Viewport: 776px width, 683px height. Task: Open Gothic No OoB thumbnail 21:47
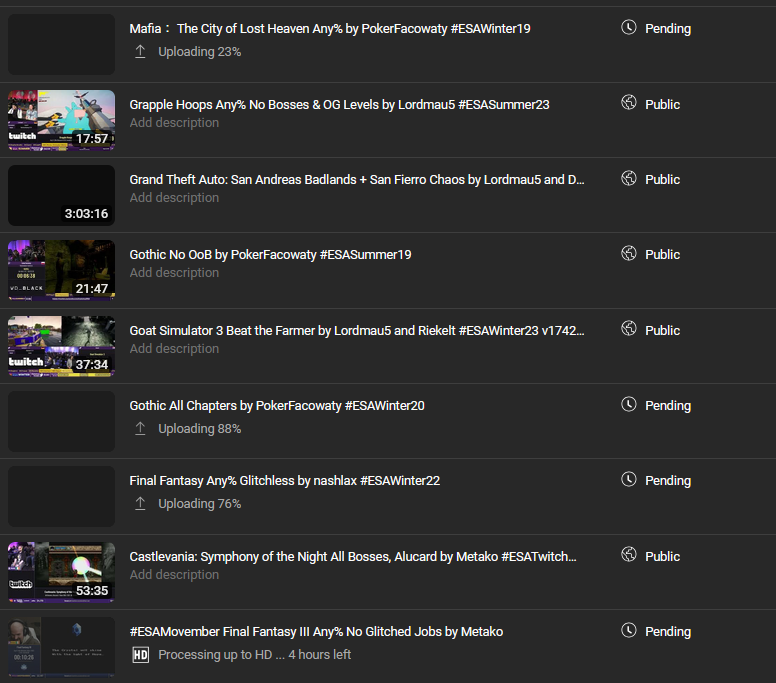tap(61, 271)
